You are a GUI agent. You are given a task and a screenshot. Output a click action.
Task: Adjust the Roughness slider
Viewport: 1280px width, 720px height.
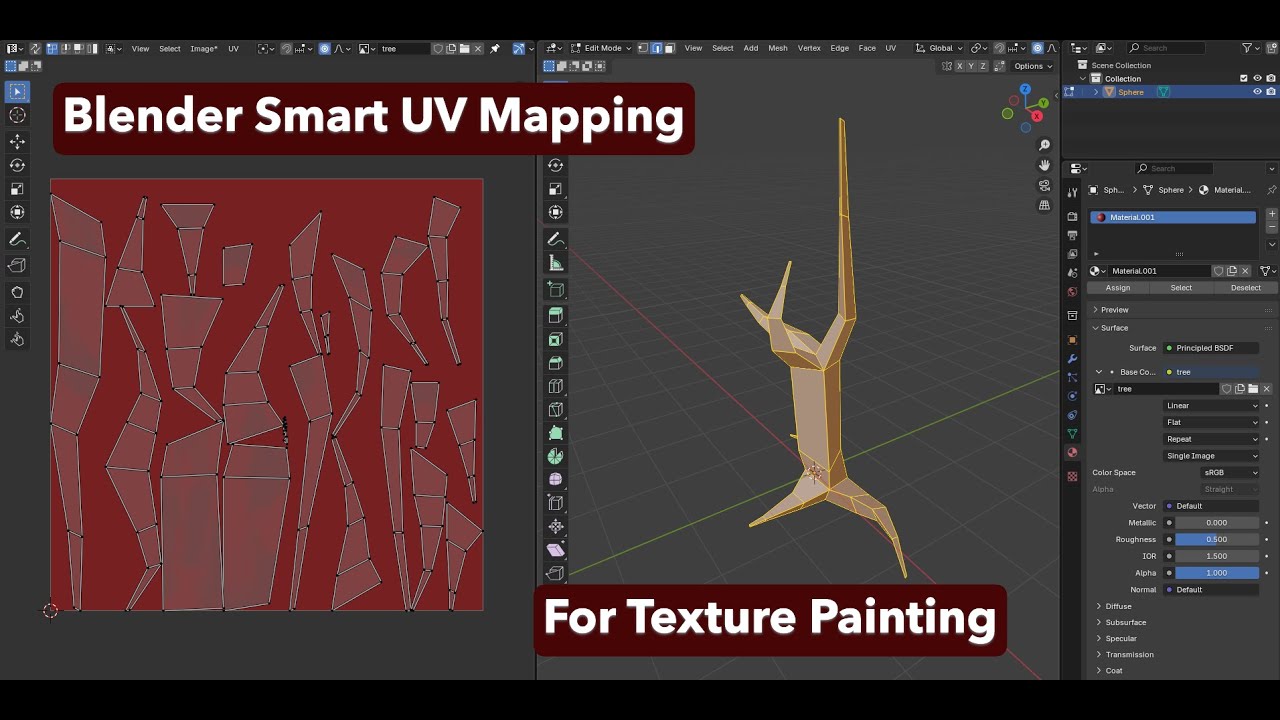coord(1217,539)
